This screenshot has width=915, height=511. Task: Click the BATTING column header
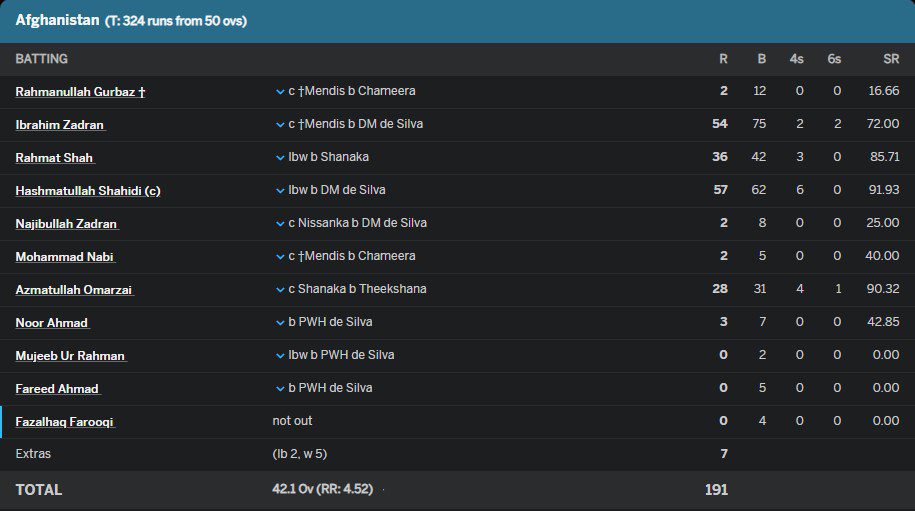42,59
